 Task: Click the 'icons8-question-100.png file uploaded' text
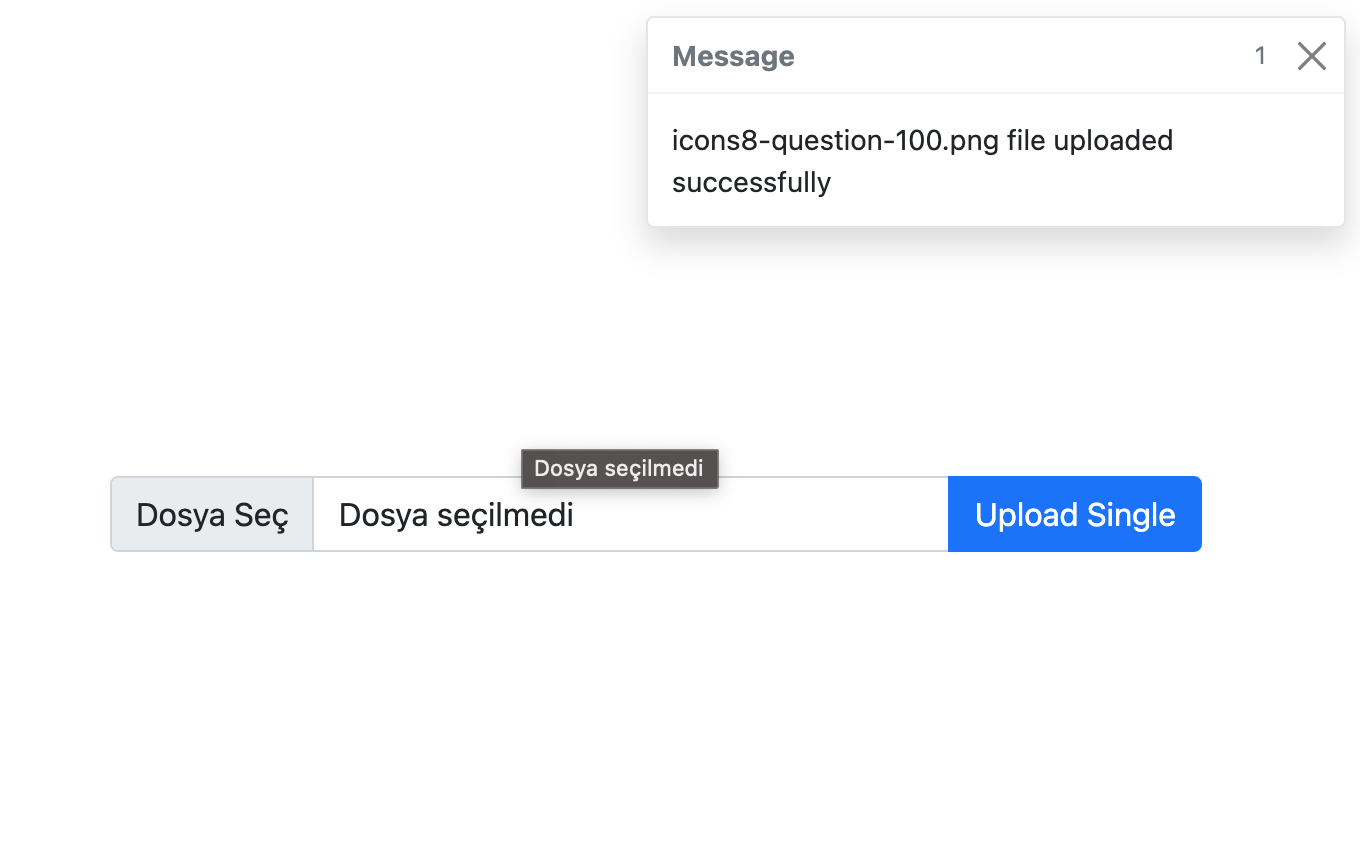922,140
